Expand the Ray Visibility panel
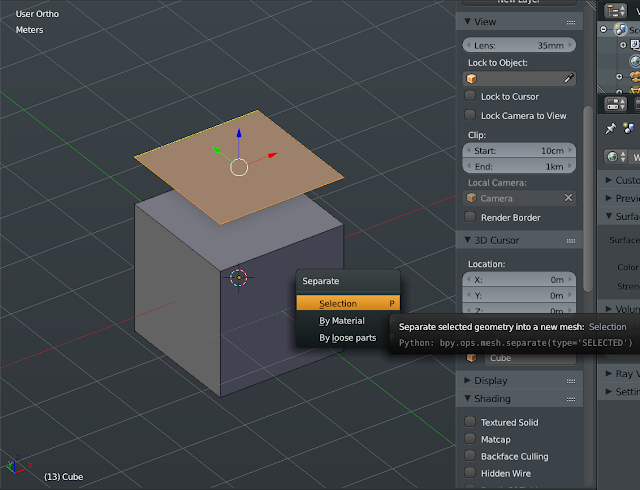 click(x=609, y=373)
